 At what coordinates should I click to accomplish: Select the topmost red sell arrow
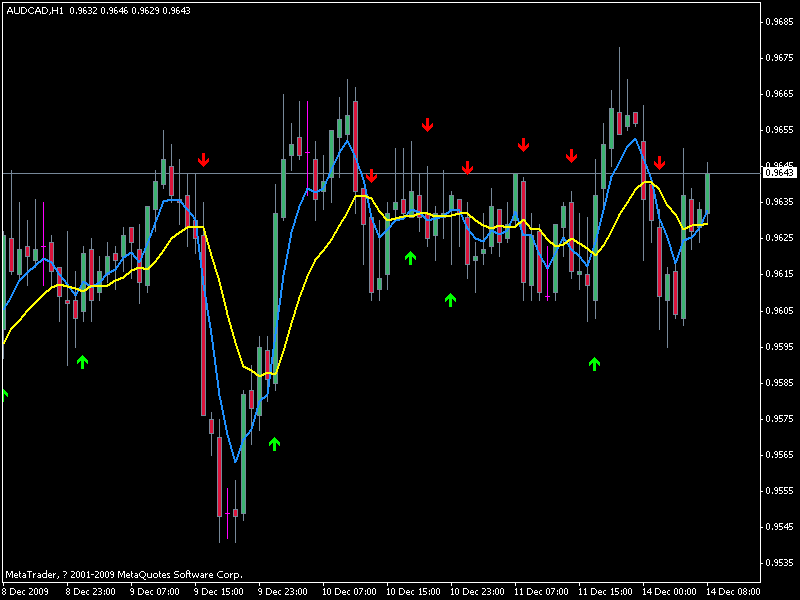428,124
